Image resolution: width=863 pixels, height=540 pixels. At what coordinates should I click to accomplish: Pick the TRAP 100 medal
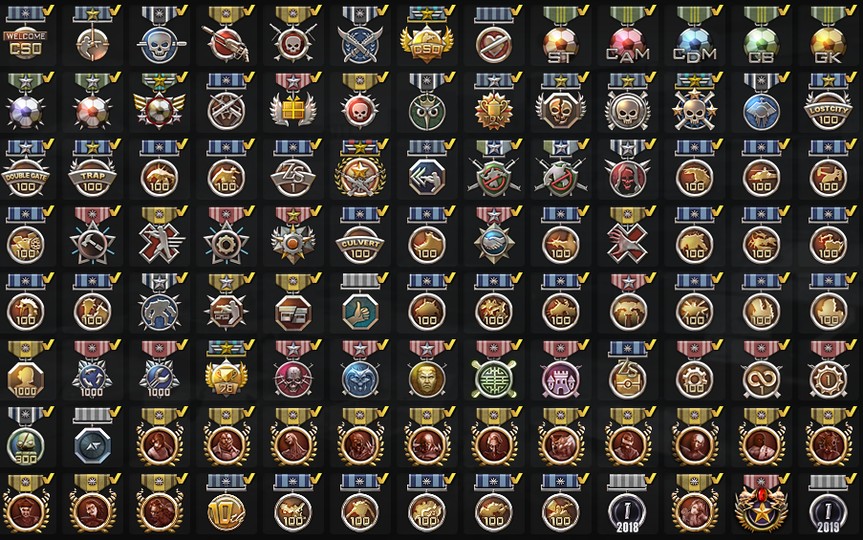coord(92,169)
